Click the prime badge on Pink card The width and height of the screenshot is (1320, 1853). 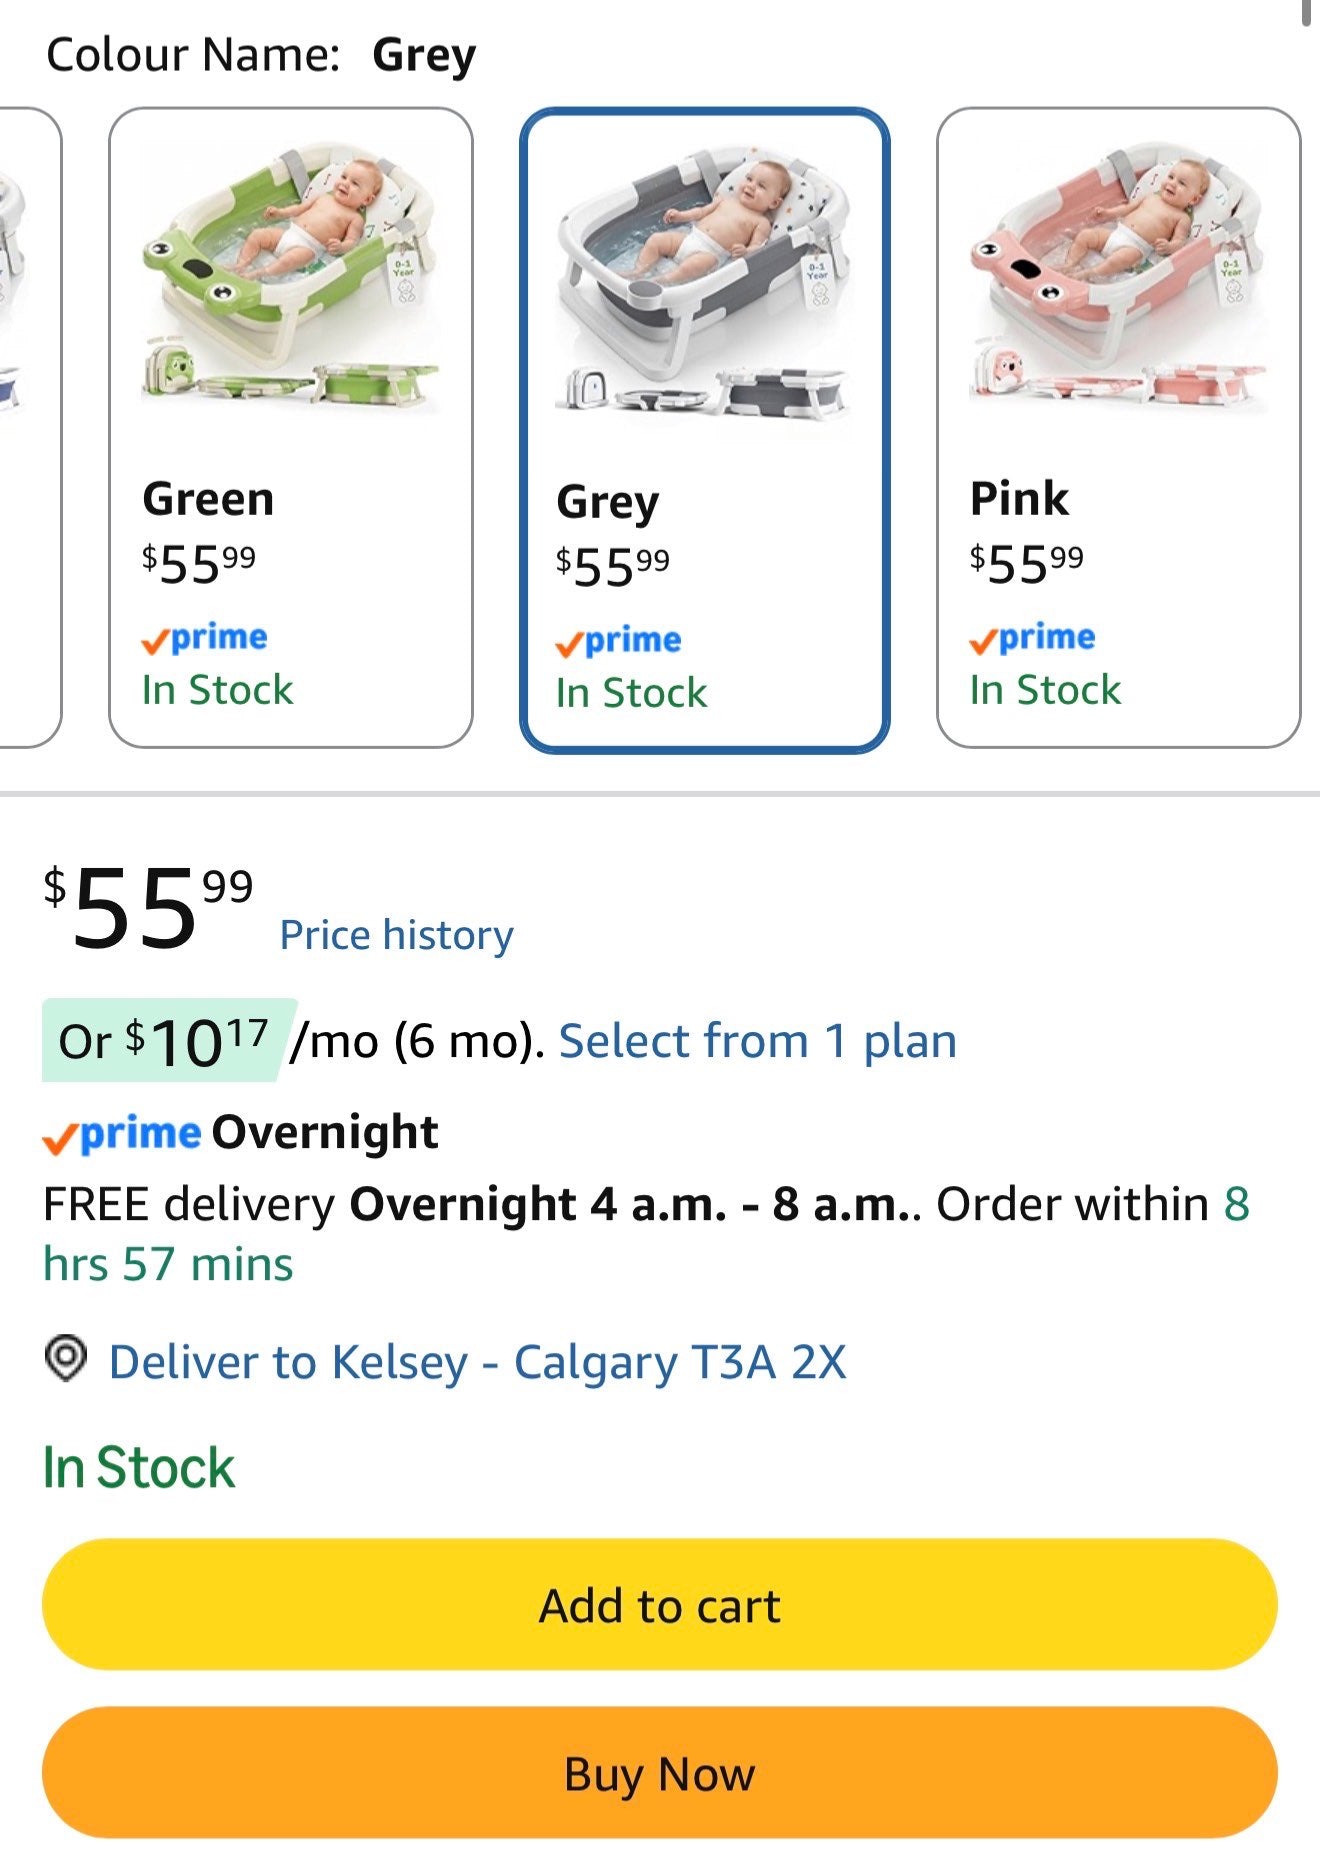point(1032,638)
